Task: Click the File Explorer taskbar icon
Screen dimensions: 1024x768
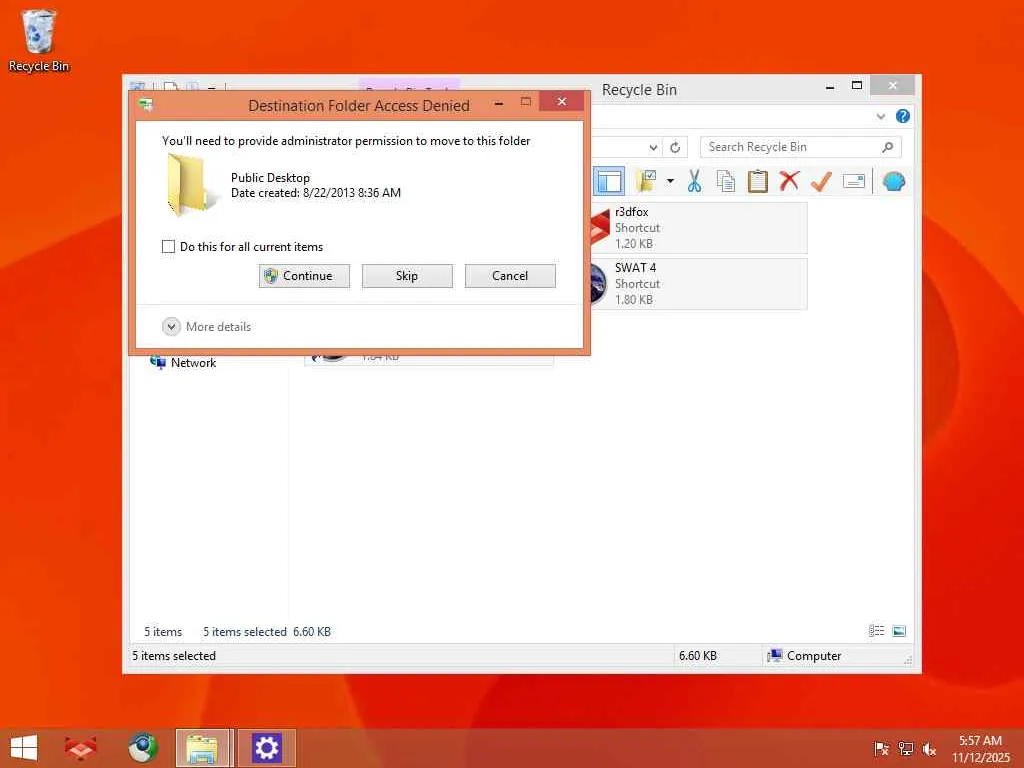Action: [203, 748]
